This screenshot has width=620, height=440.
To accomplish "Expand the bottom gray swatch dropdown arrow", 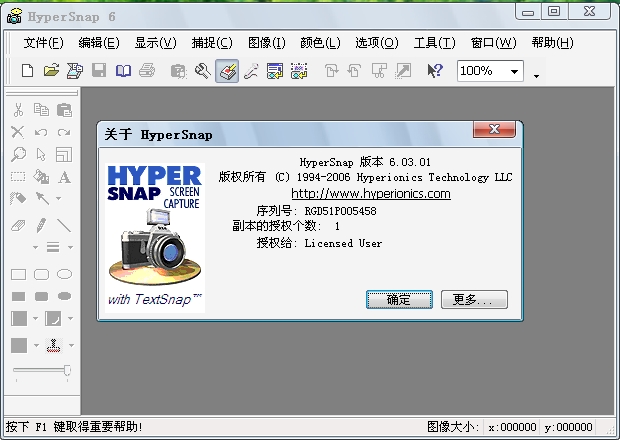I will pos(36,346).
